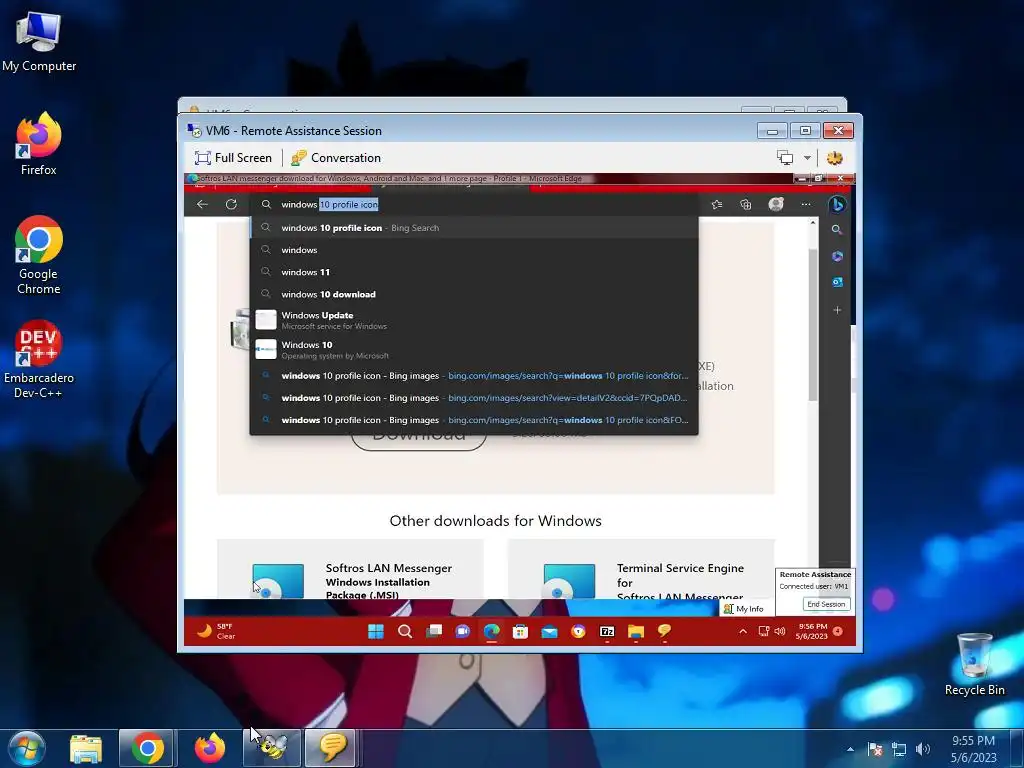
Task: Open Task View on the remote taskbar
Action: pyautogui.click(x=434, y=632)
